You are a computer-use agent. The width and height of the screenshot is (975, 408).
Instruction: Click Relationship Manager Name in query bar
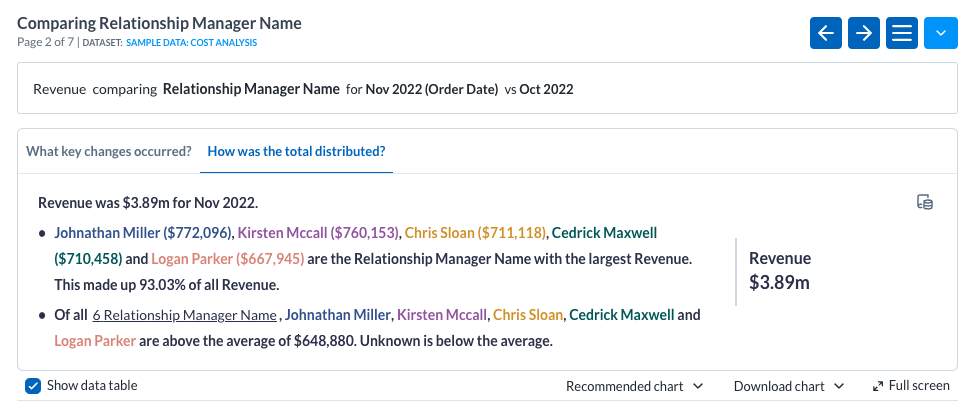click(x=251, y=89)
